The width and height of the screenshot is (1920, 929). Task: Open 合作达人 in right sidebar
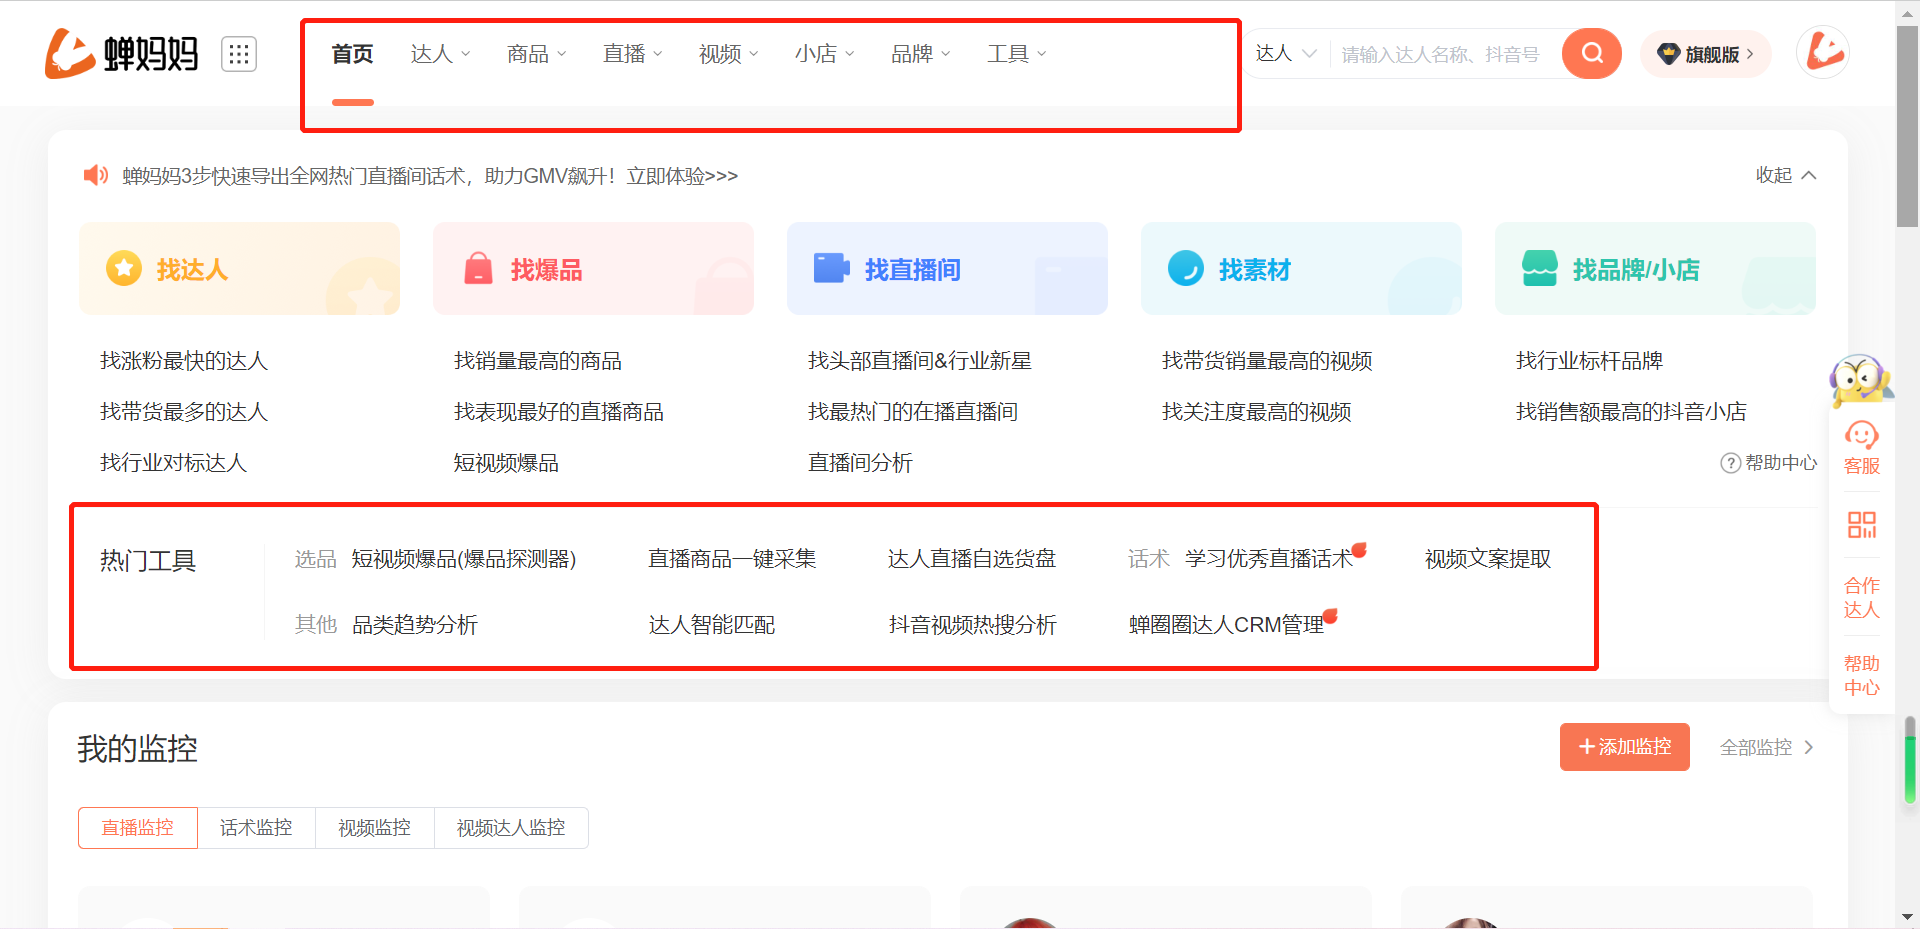click(x=1862, y=597)
